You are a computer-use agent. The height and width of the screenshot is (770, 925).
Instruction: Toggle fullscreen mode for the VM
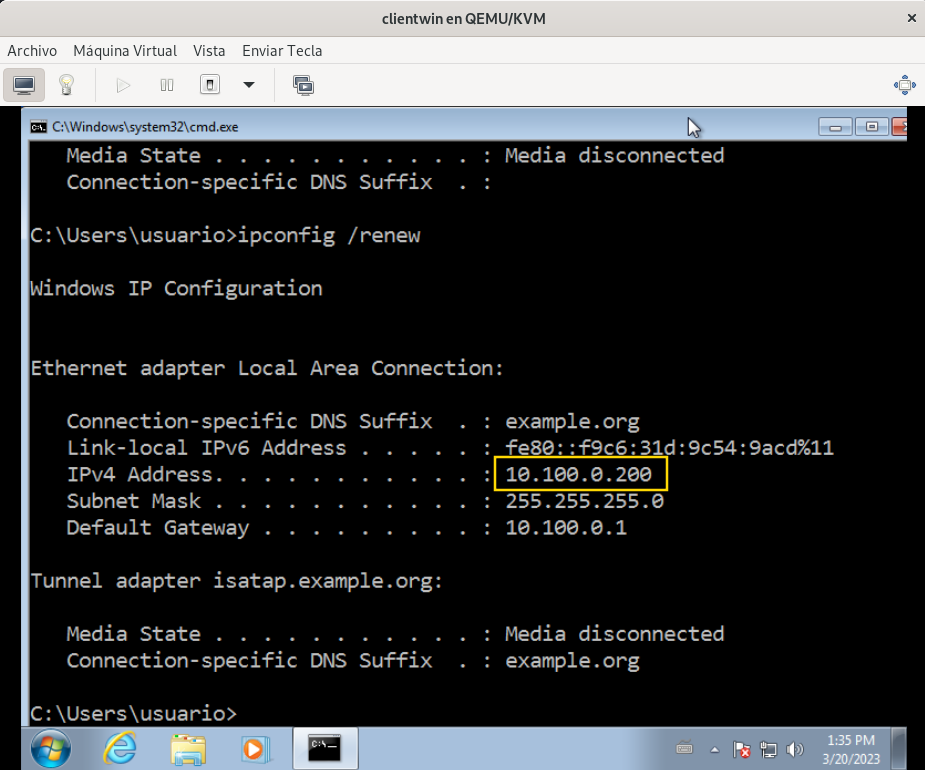click(902, 85)
